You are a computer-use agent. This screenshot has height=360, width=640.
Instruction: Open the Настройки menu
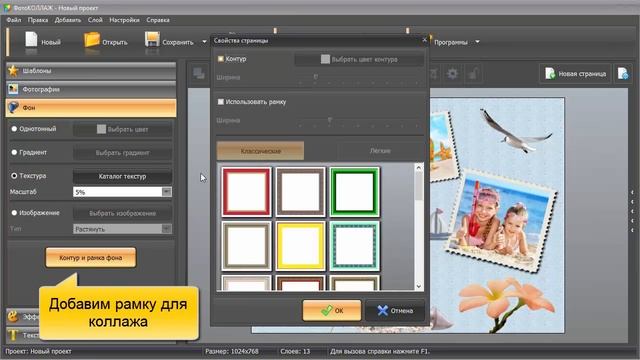(x=124, y=20)
